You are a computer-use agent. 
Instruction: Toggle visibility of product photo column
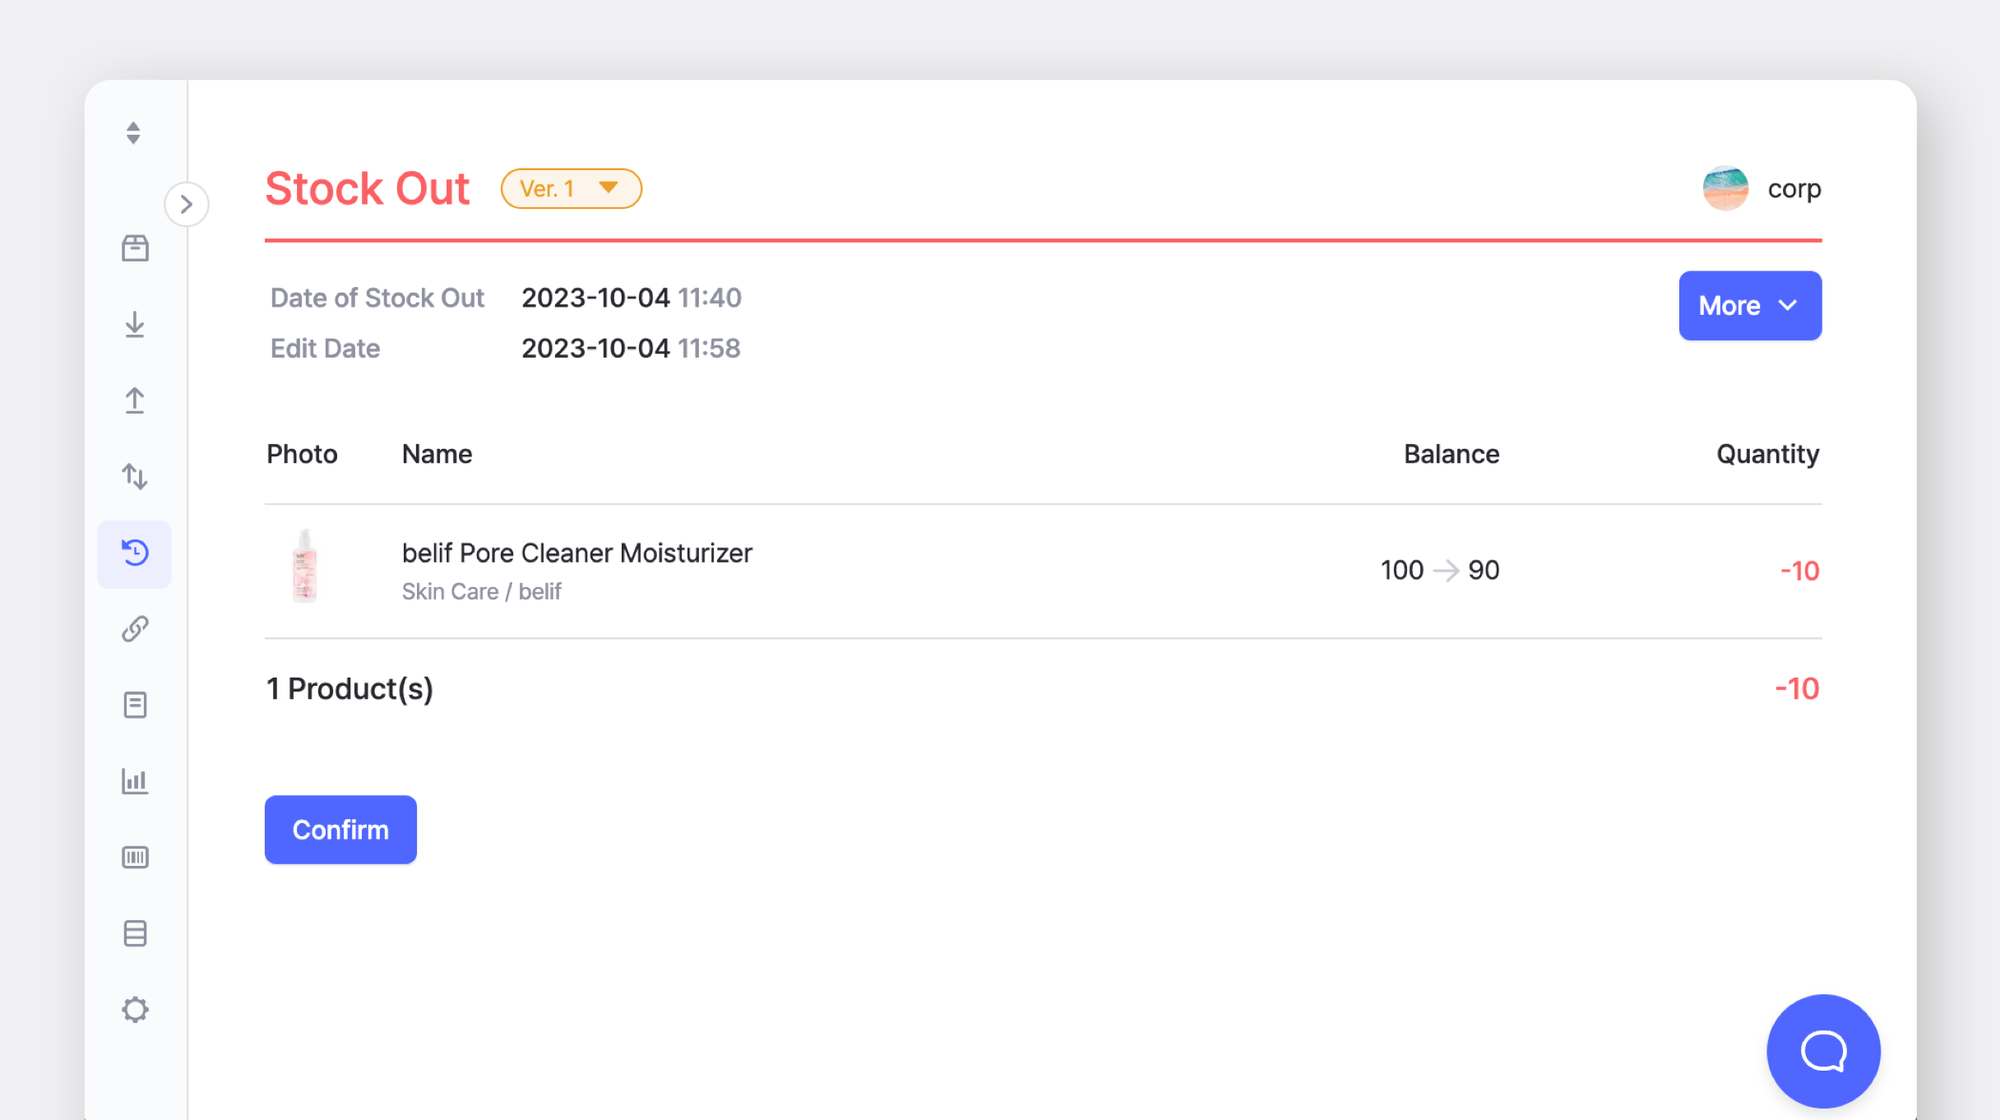click(302, 455)
